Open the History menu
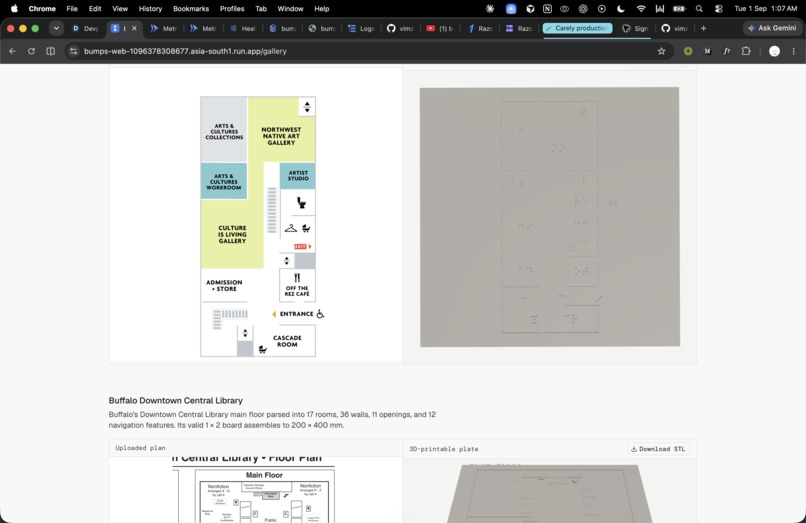806x523 pixels. (x=150, y=9)
